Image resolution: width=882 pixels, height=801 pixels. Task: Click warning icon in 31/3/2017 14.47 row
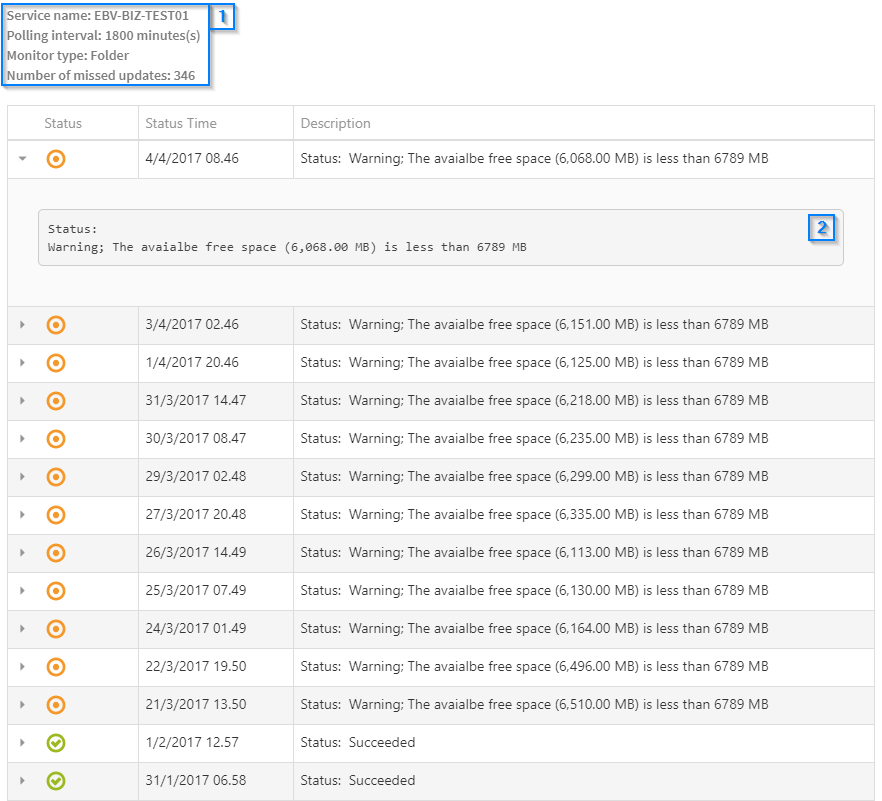pos(56,401)
